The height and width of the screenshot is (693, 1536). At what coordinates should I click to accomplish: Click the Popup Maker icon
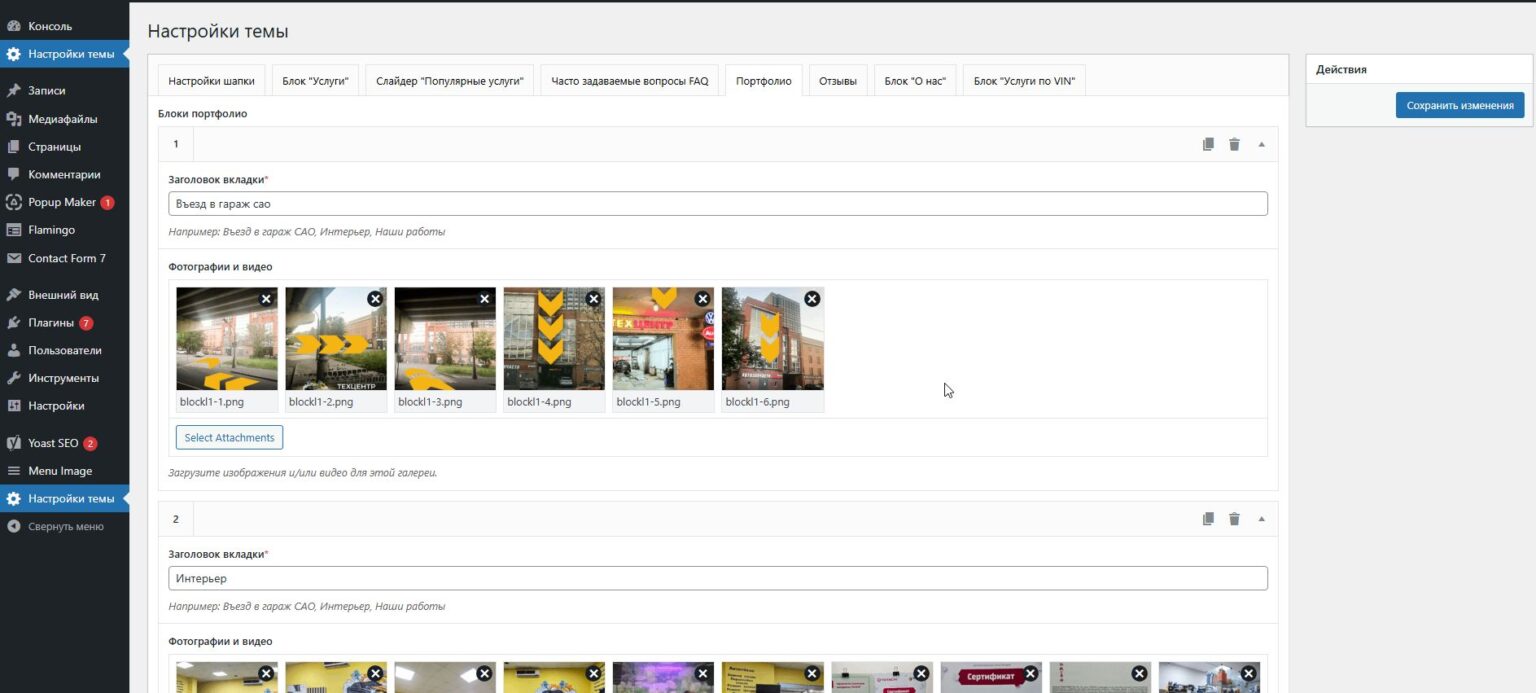14,202
